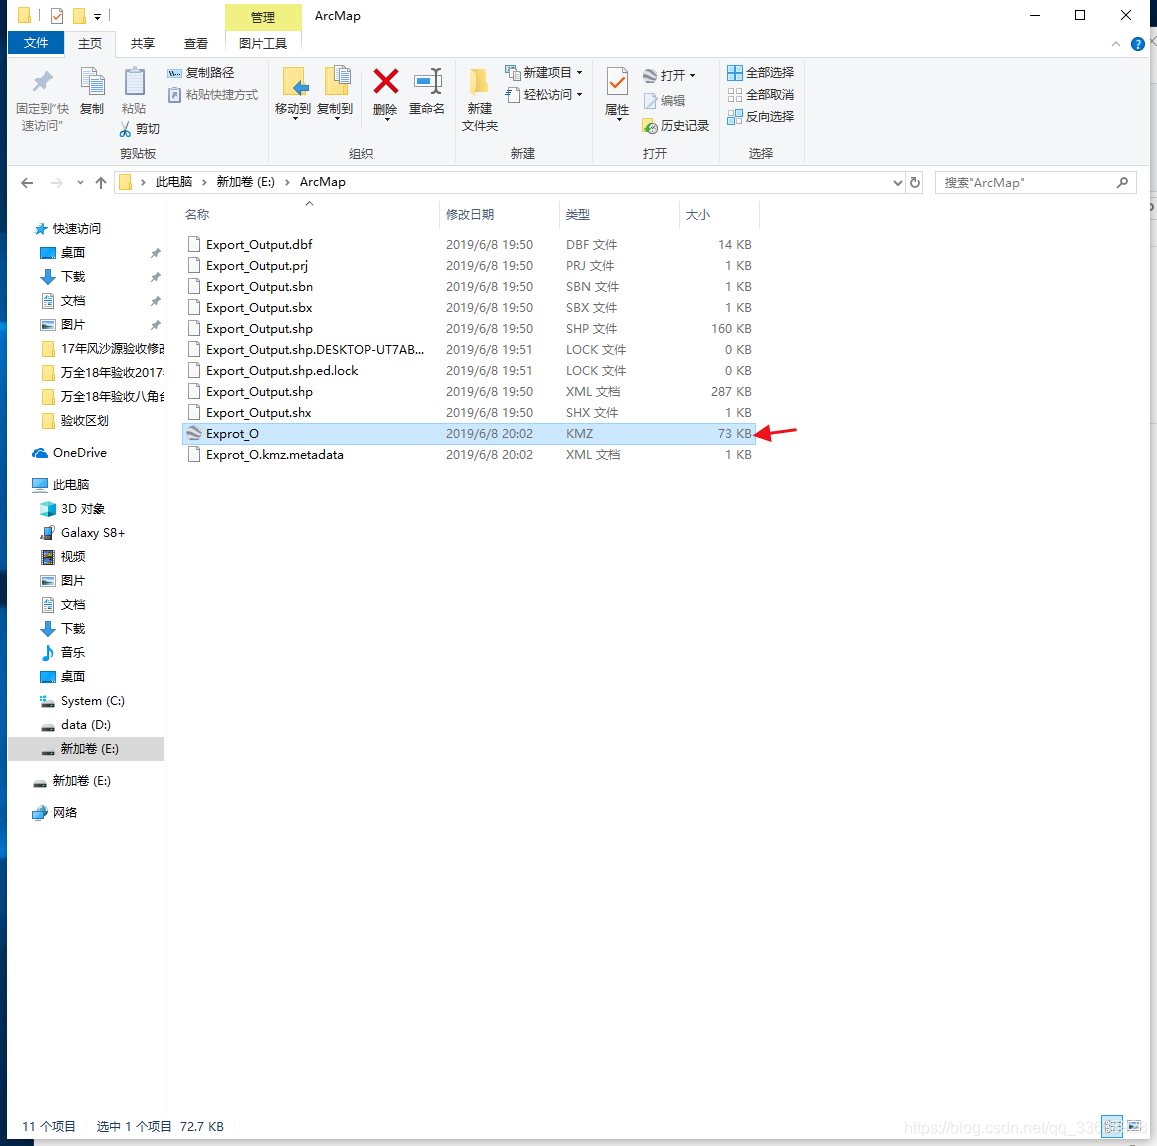Screen dimensions: 1157x1146
Task: Open the Easy access (轻松访问) dropdown
Action: click(544, 94)
